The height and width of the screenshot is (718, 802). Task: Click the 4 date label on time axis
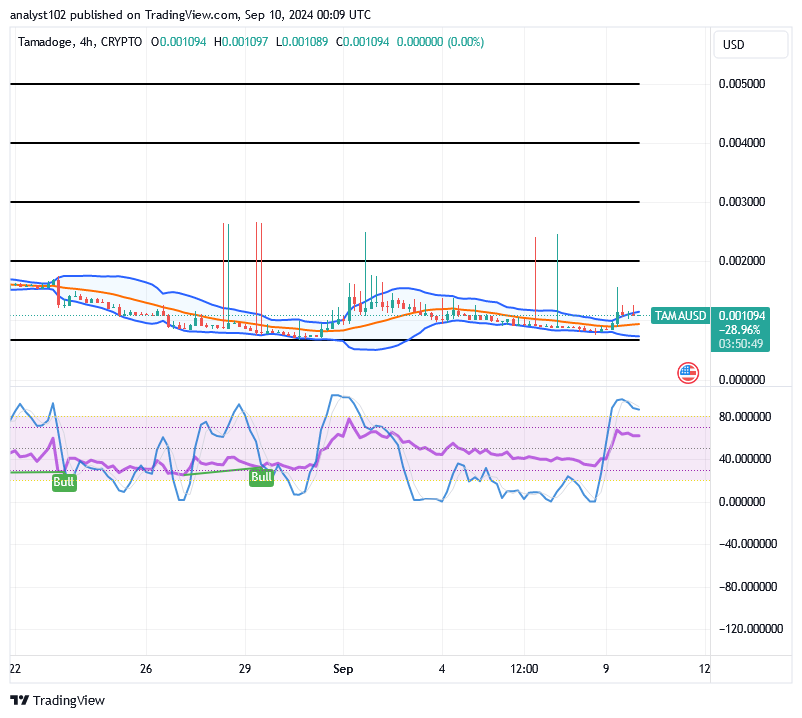pos(442,669)
